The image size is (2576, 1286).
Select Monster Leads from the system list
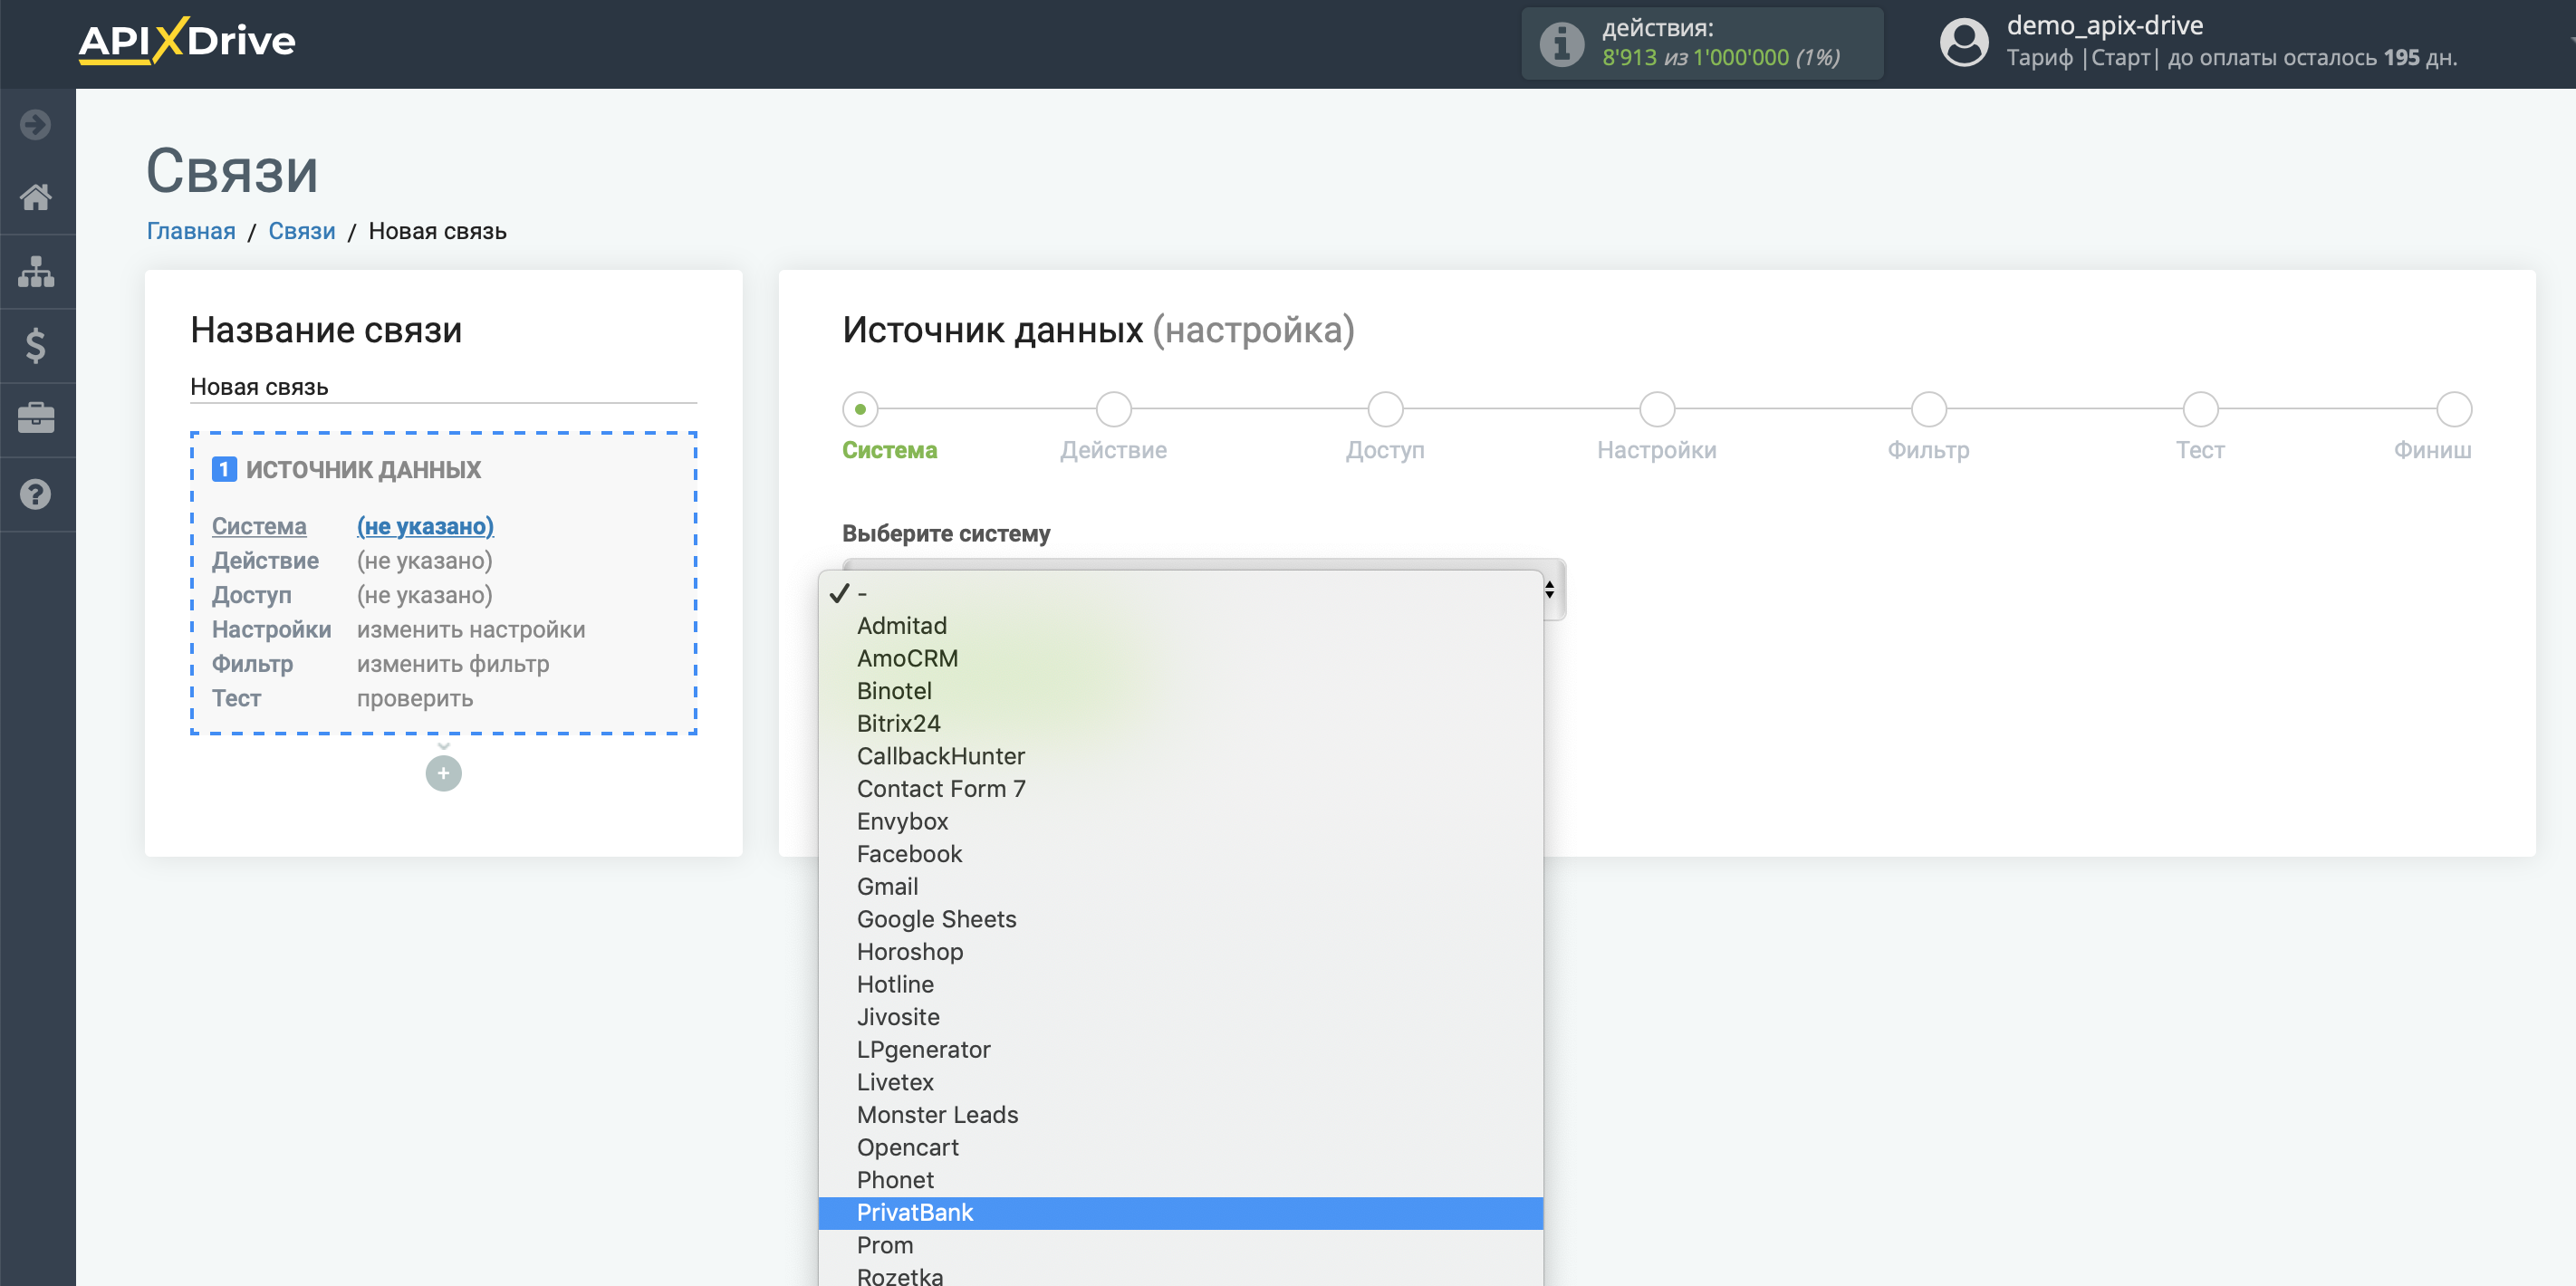(x=1180, y=1115)
